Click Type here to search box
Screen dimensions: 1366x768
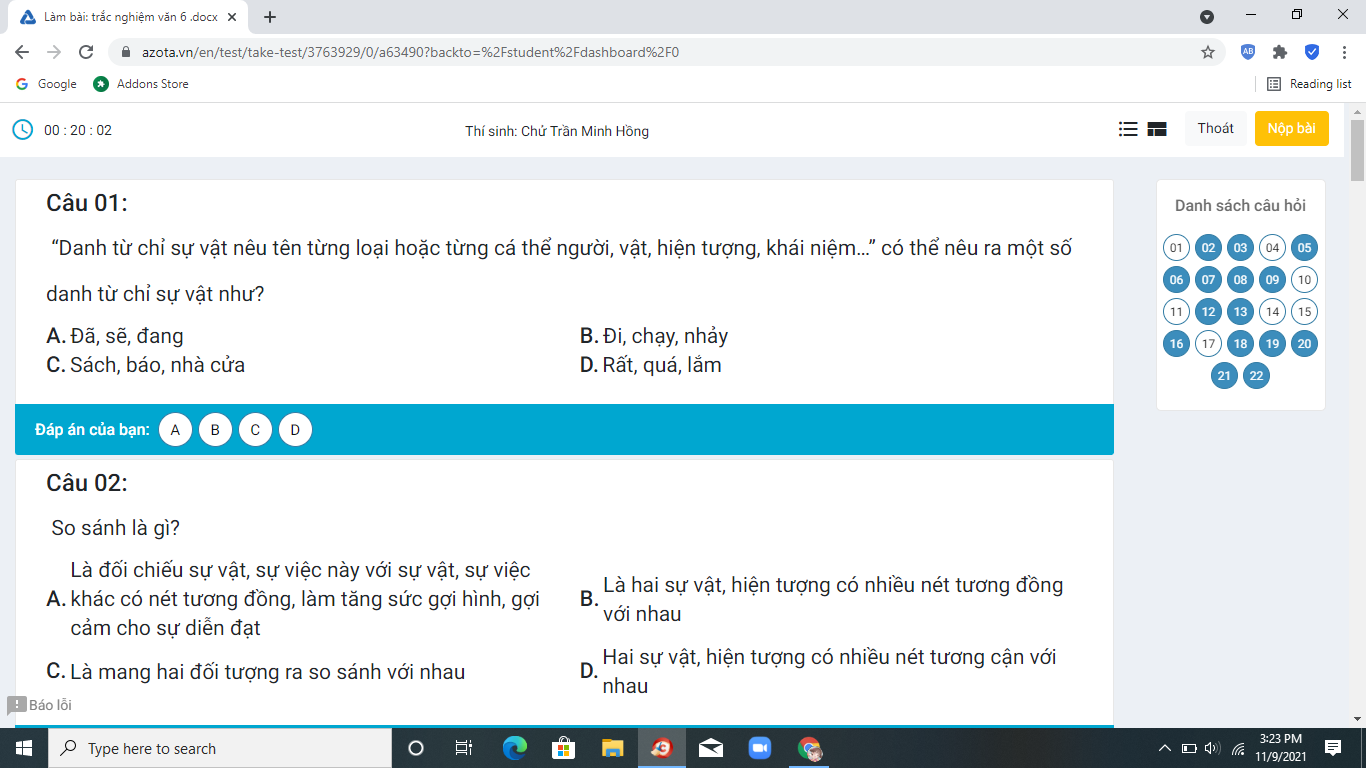click(220, 748)
